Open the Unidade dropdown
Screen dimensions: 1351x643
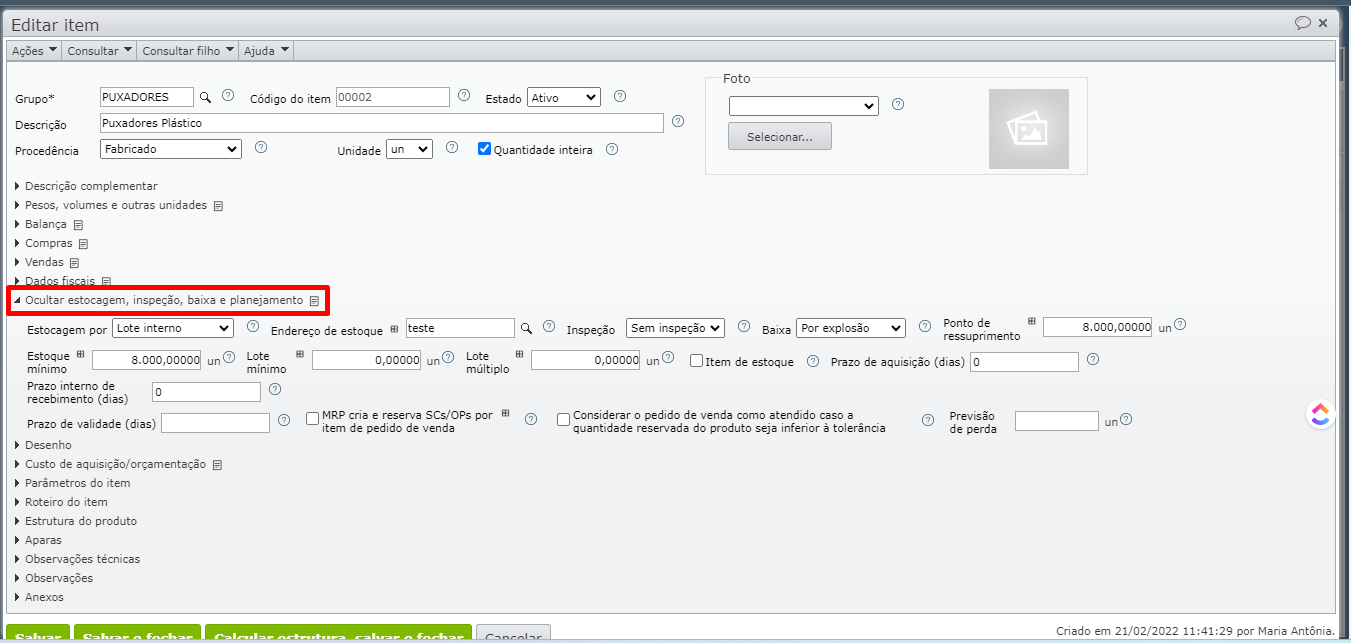pos(409,149)
